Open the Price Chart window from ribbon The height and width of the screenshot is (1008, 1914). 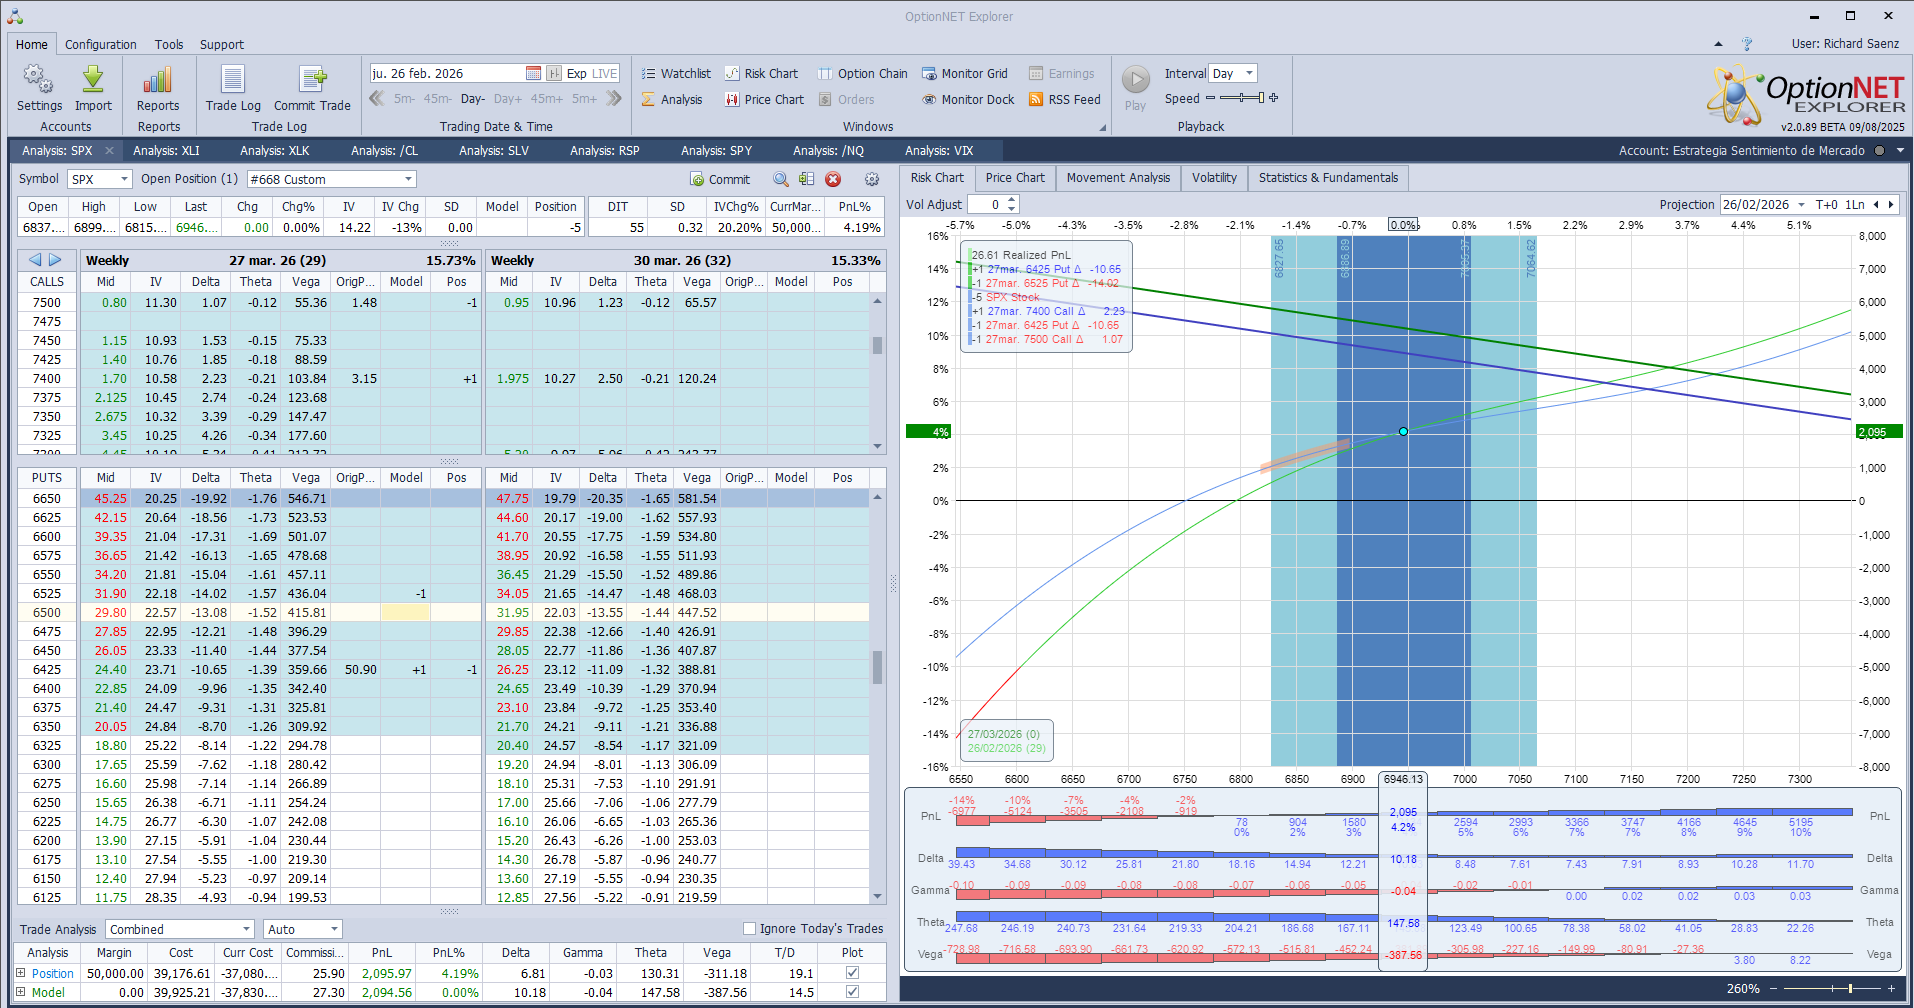(x=764, y=99)
